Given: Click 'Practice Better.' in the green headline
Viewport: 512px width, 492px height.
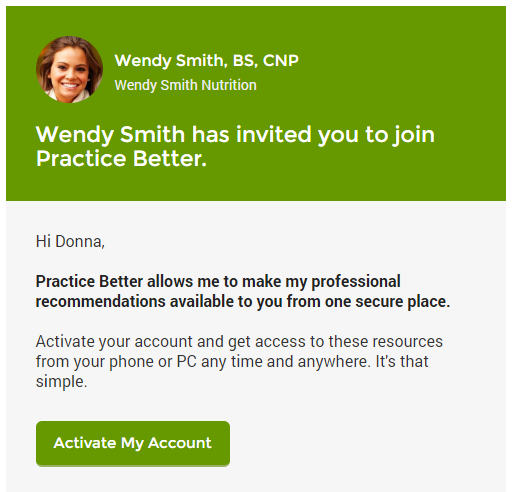Looking at the screenshot, I should [121, 158].
